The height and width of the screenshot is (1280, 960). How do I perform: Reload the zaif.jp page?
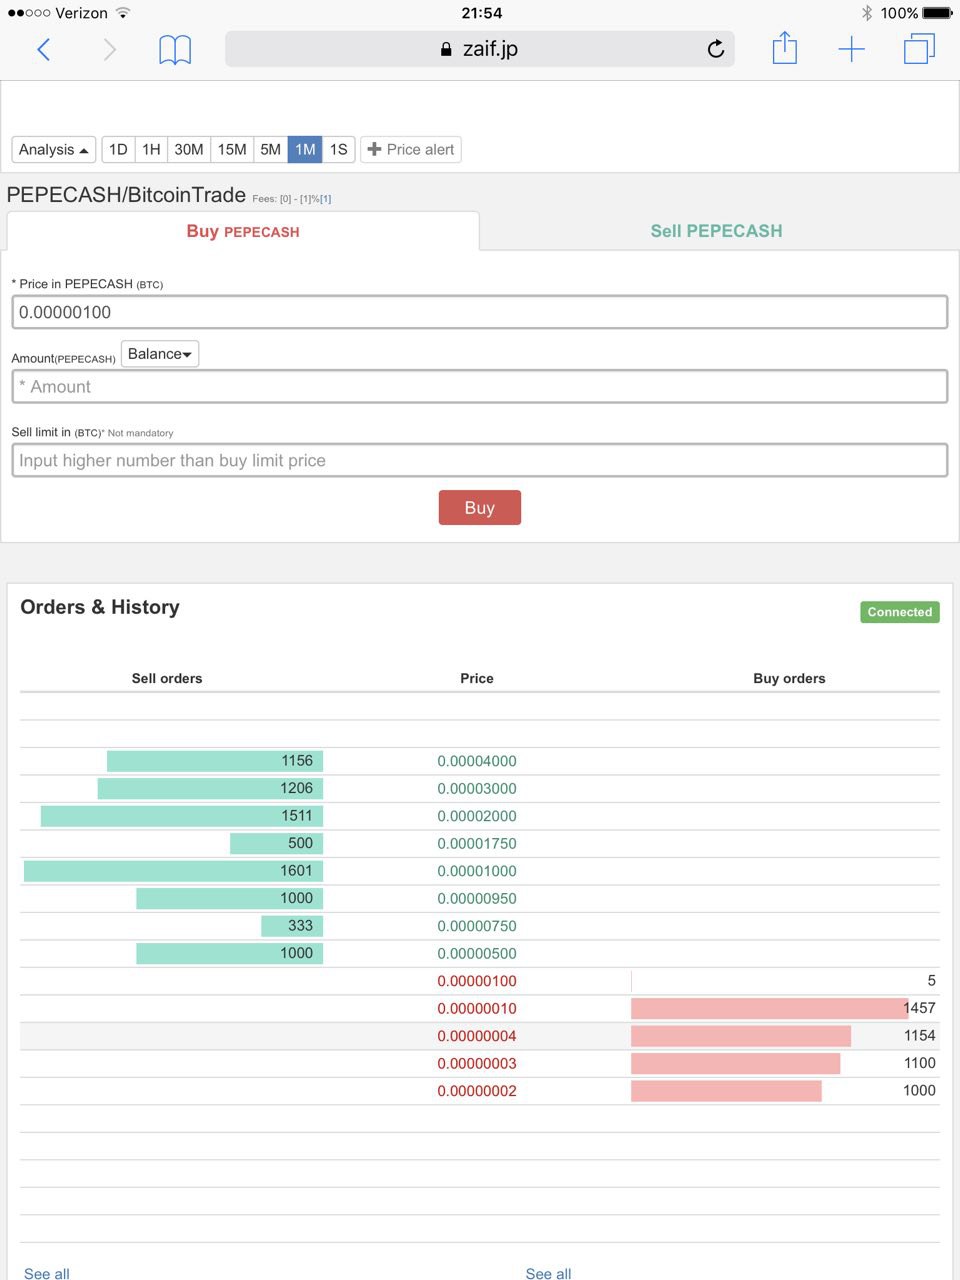click(715, 49)
